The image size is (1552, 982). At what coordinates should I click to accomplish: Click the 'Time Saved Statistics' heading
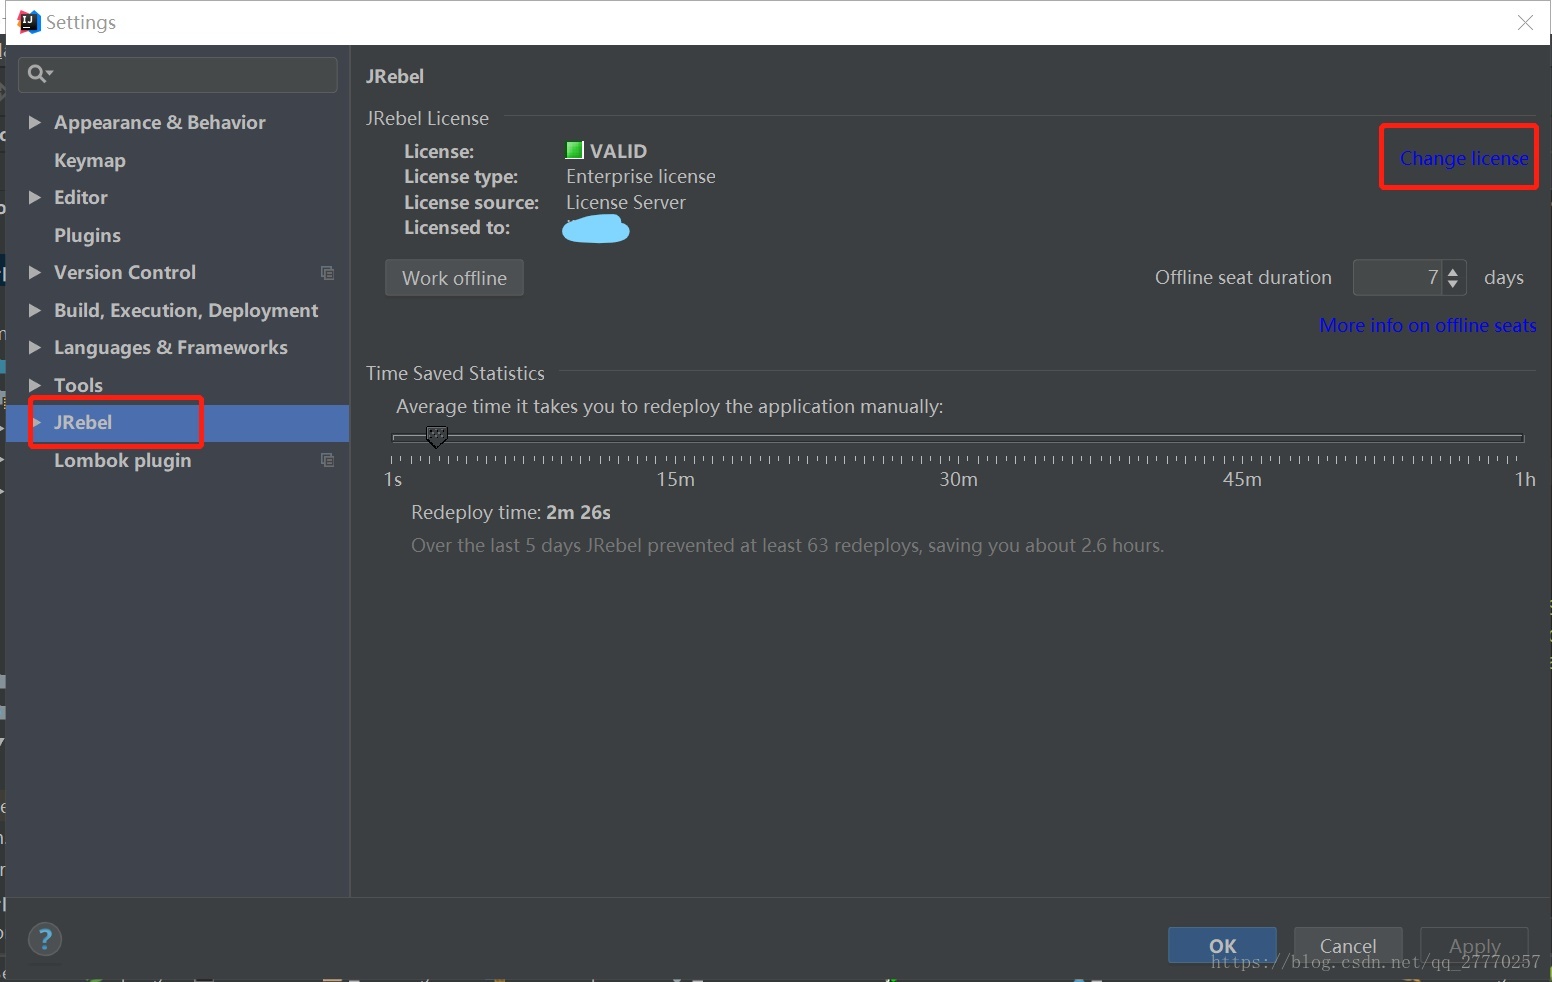tap(455, 373)
